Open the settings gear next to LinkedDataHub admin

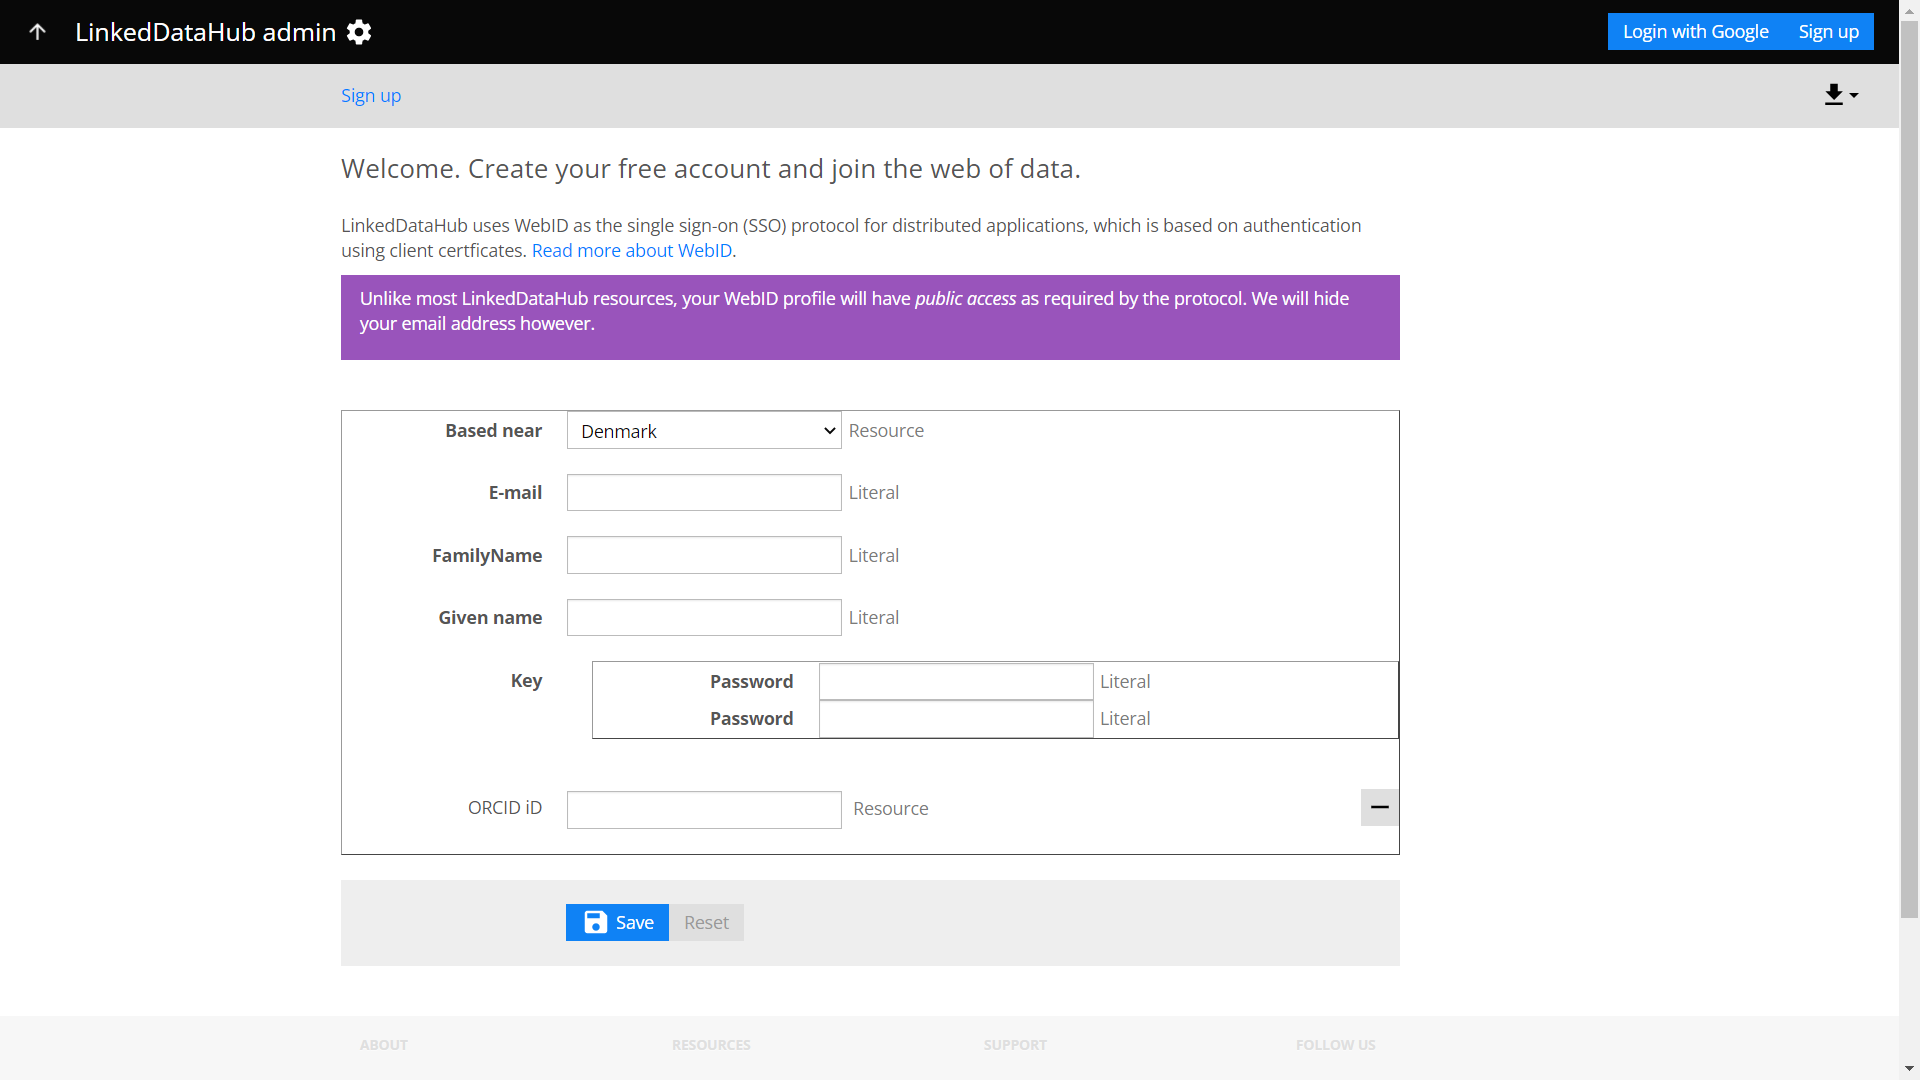point(358,31)
